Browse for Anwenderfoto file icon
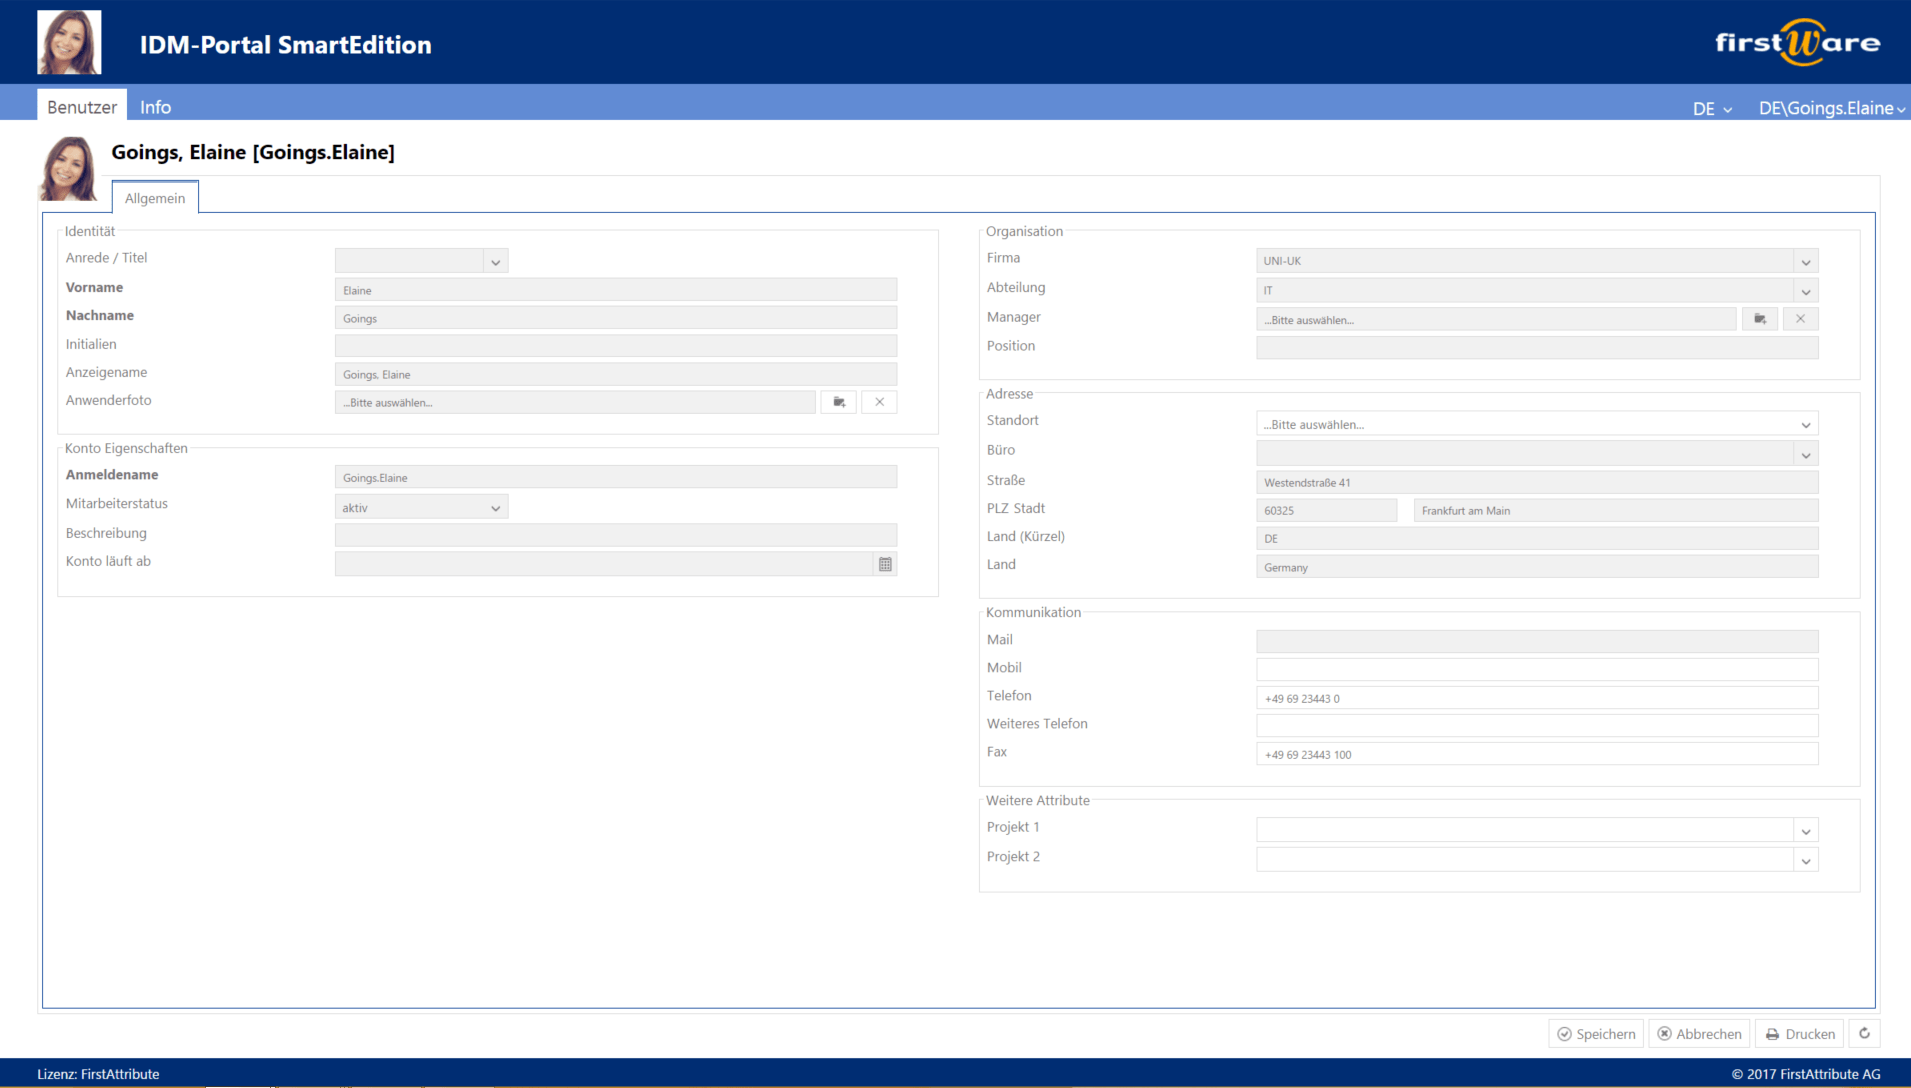 click(x=839, y=402)
